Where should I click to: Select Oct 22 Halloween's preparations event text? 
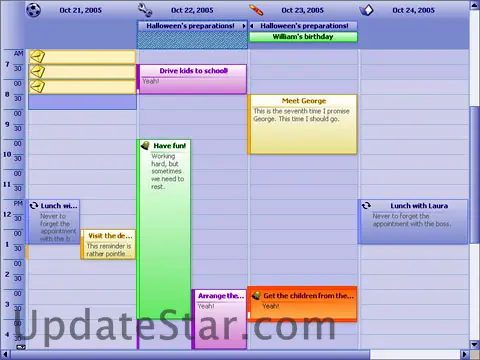click(190, 26)
